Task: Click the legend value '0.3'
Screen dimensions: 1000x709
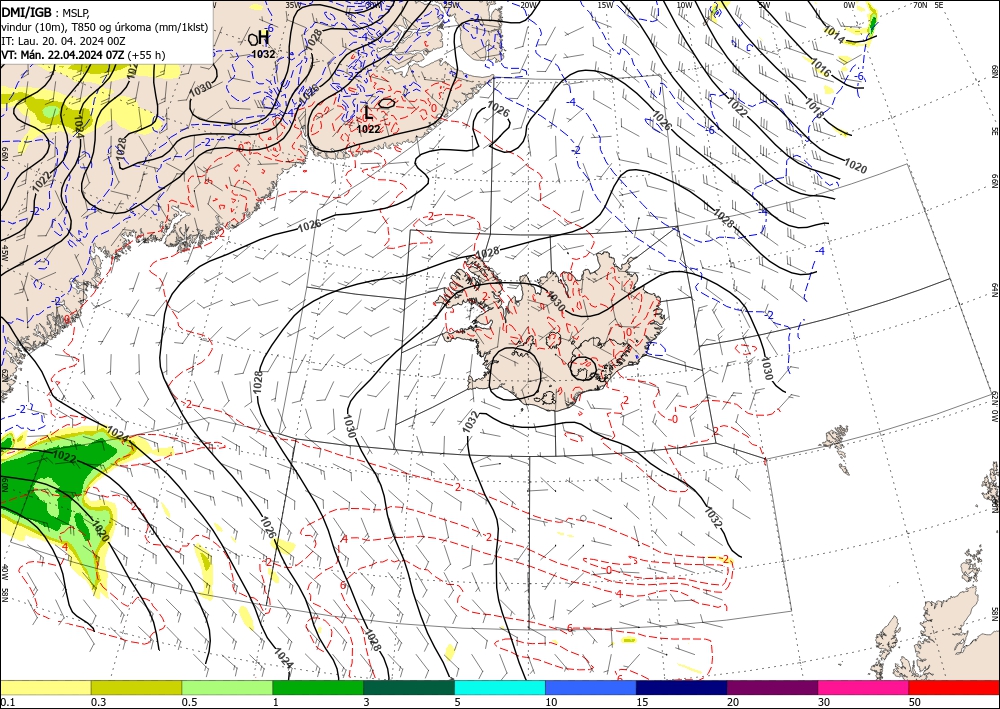Action: (x=98, y=702)
